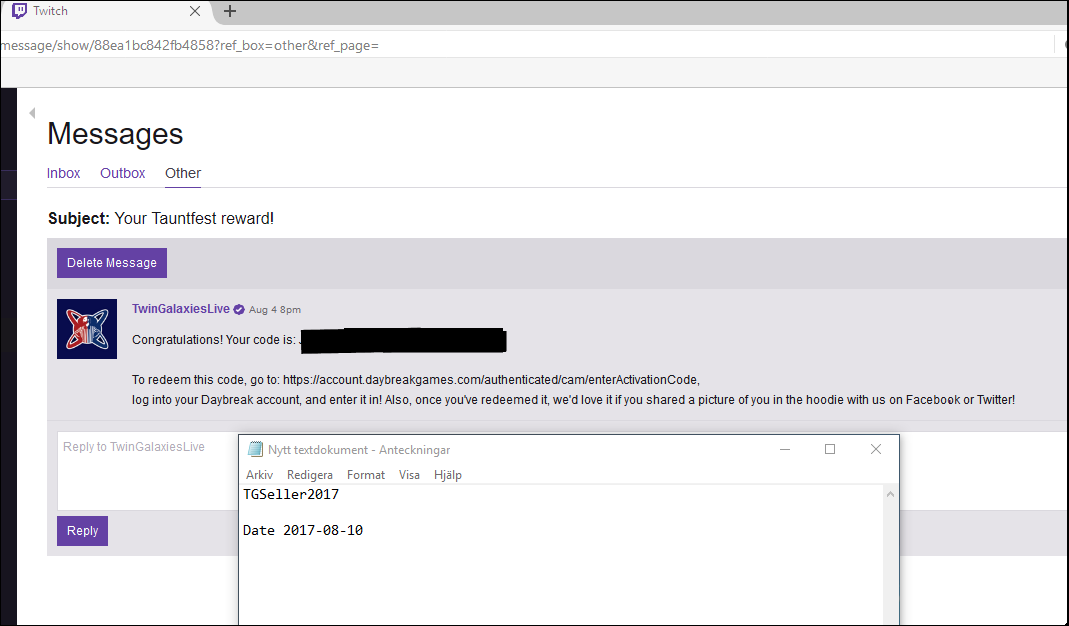Screen dimensions: 1069x626
Task: Click the Messages page heading
Action: (115, 134)
